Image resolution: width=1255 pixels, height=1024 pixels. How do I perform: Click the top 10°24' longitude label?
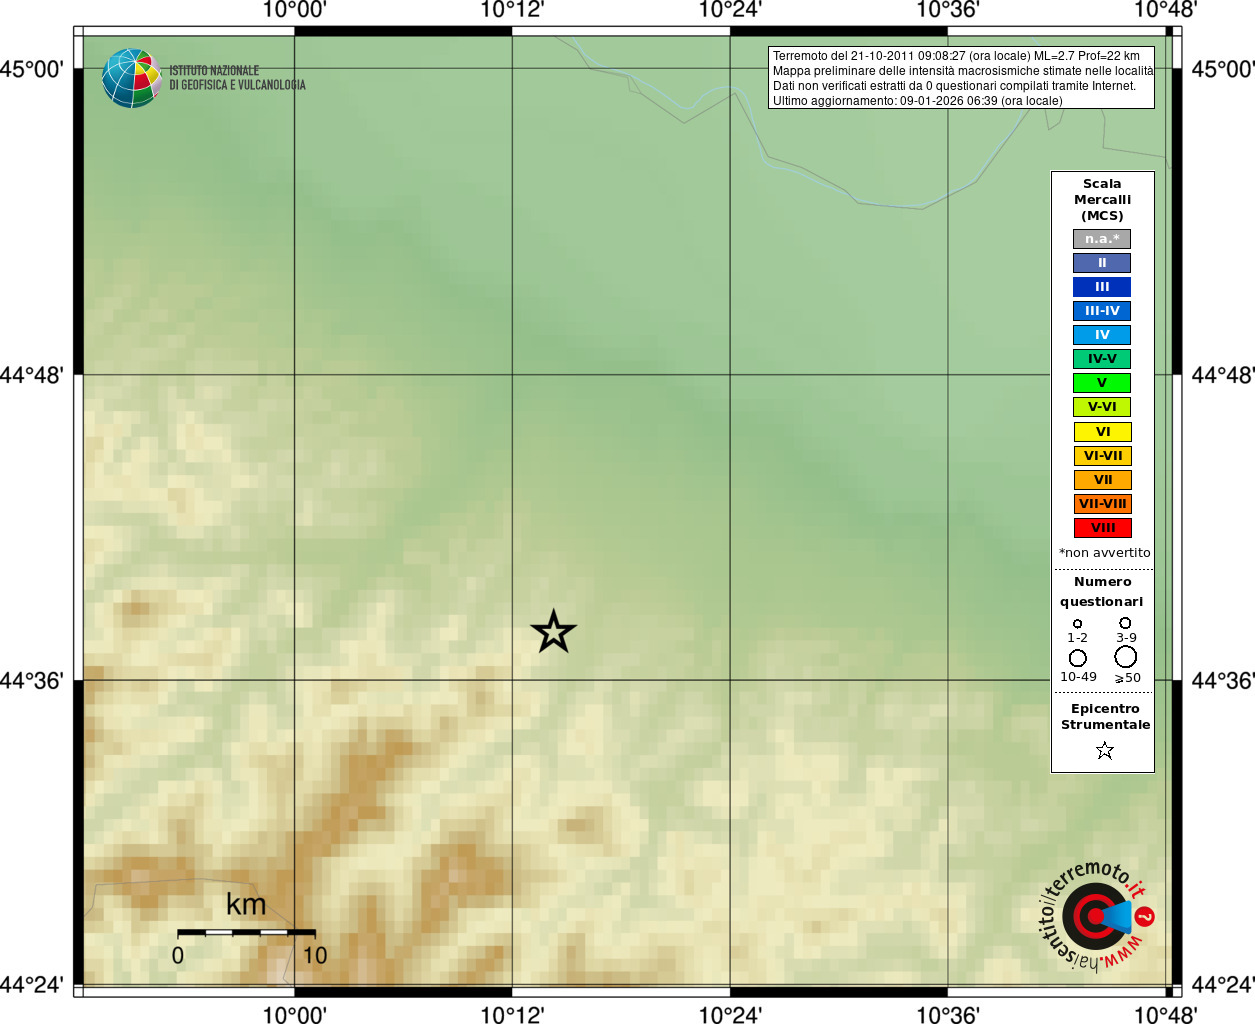point(730,10)
